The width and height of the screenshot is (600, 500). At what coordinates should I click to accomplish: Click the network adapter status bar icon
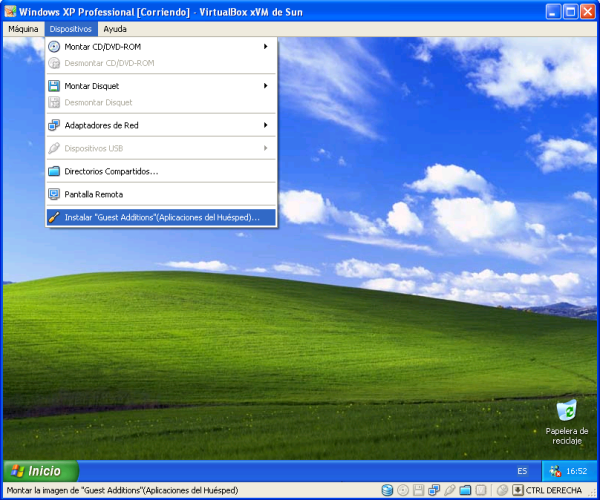coord(434,490)
